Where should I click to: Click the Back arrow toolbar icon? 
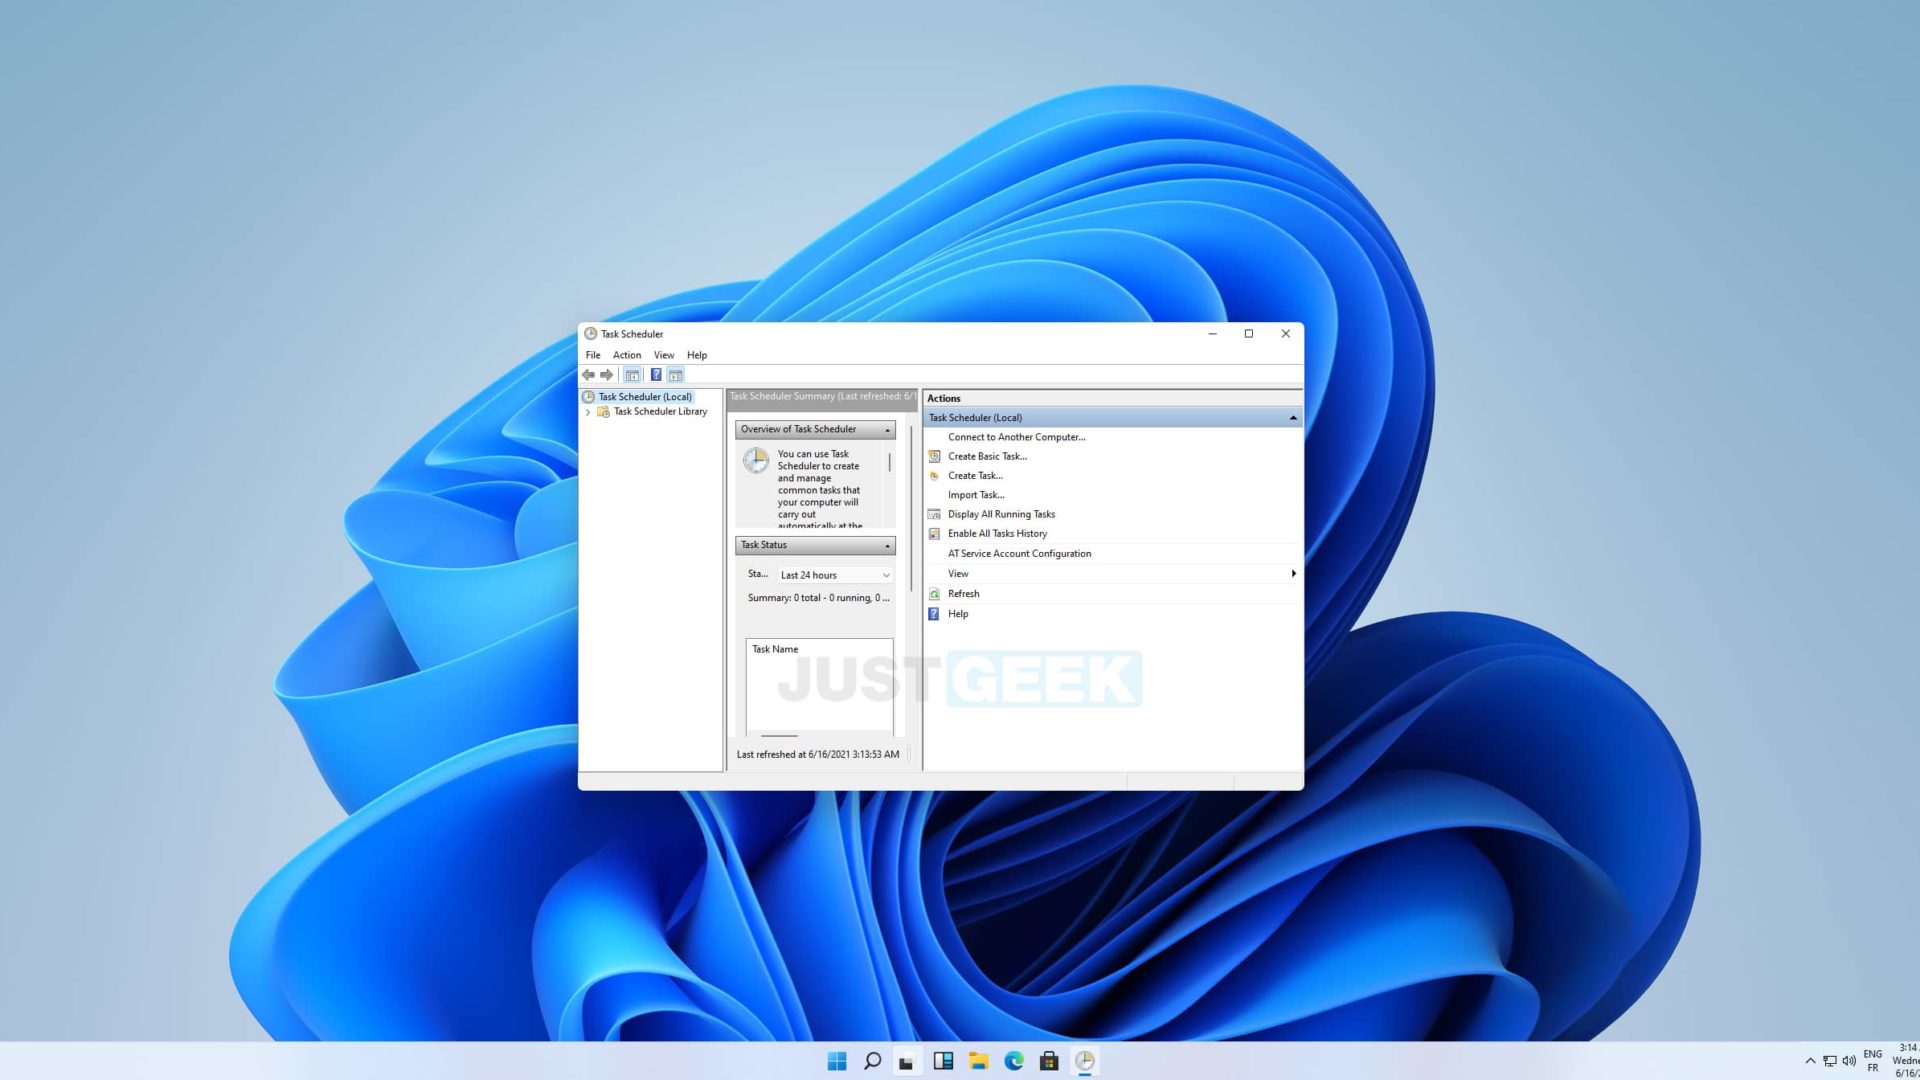click(x=588, y=375)
